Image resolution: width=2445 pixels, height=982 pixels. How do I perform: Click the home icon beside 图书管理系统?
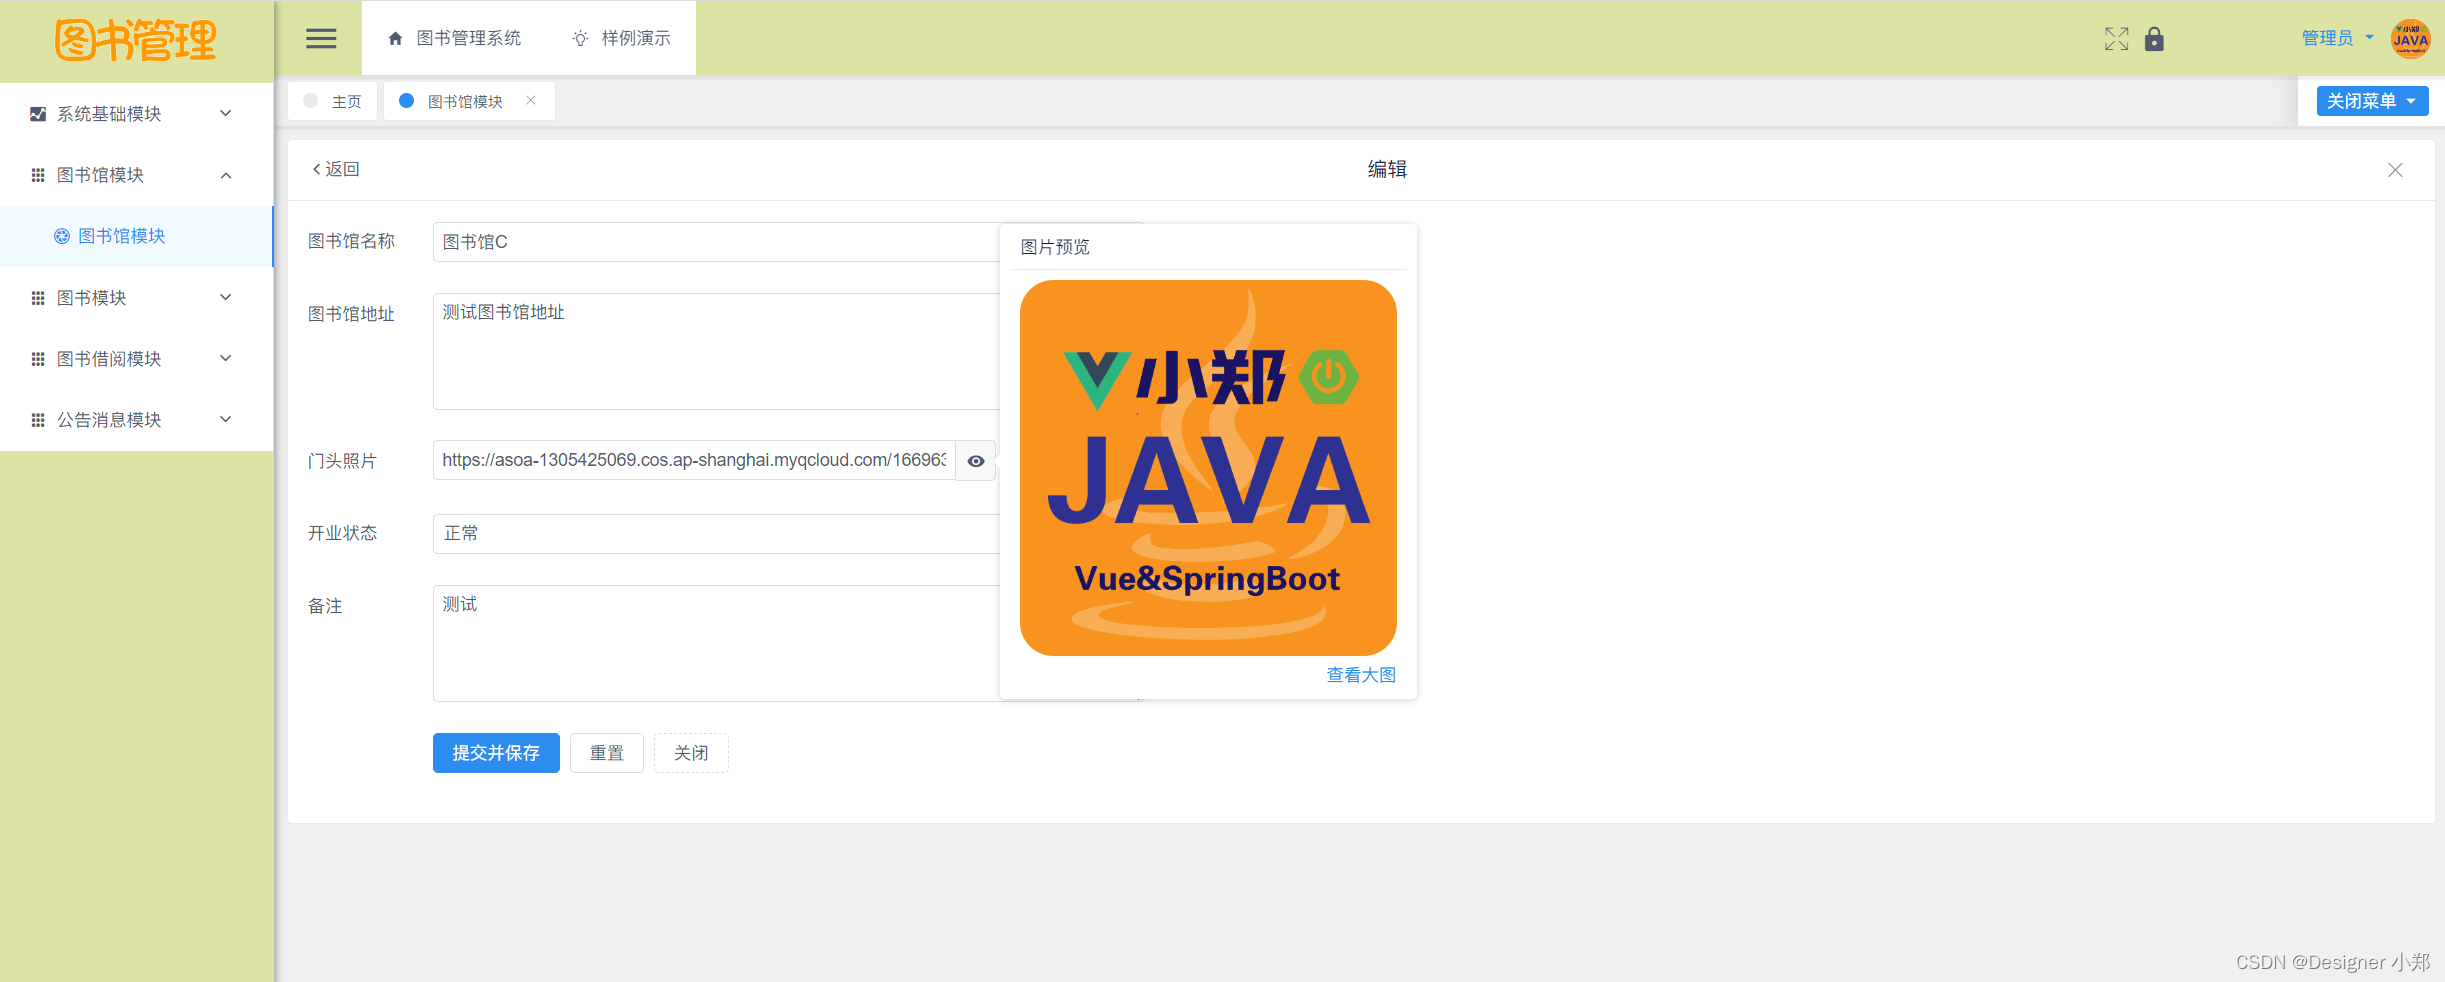coord(395,38)
